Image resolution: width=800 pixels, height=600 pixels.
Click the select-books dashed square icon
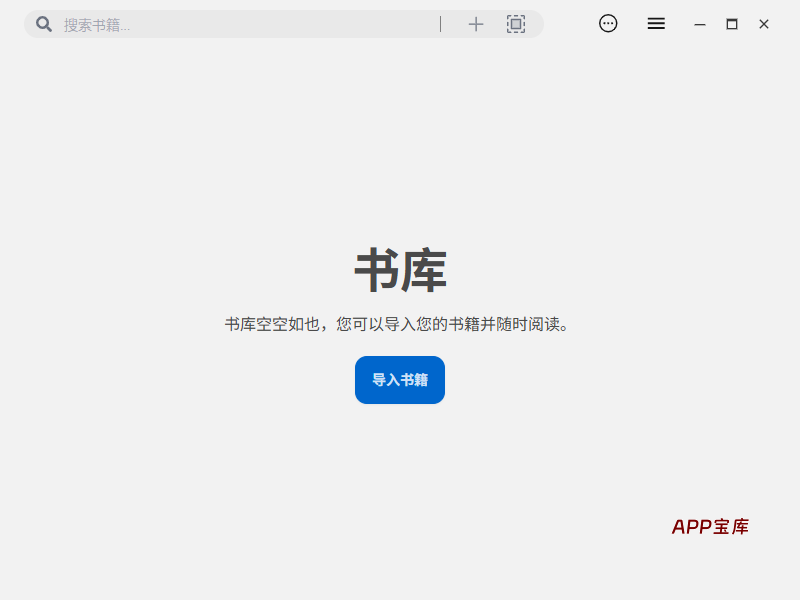click(x=516, y=24)
